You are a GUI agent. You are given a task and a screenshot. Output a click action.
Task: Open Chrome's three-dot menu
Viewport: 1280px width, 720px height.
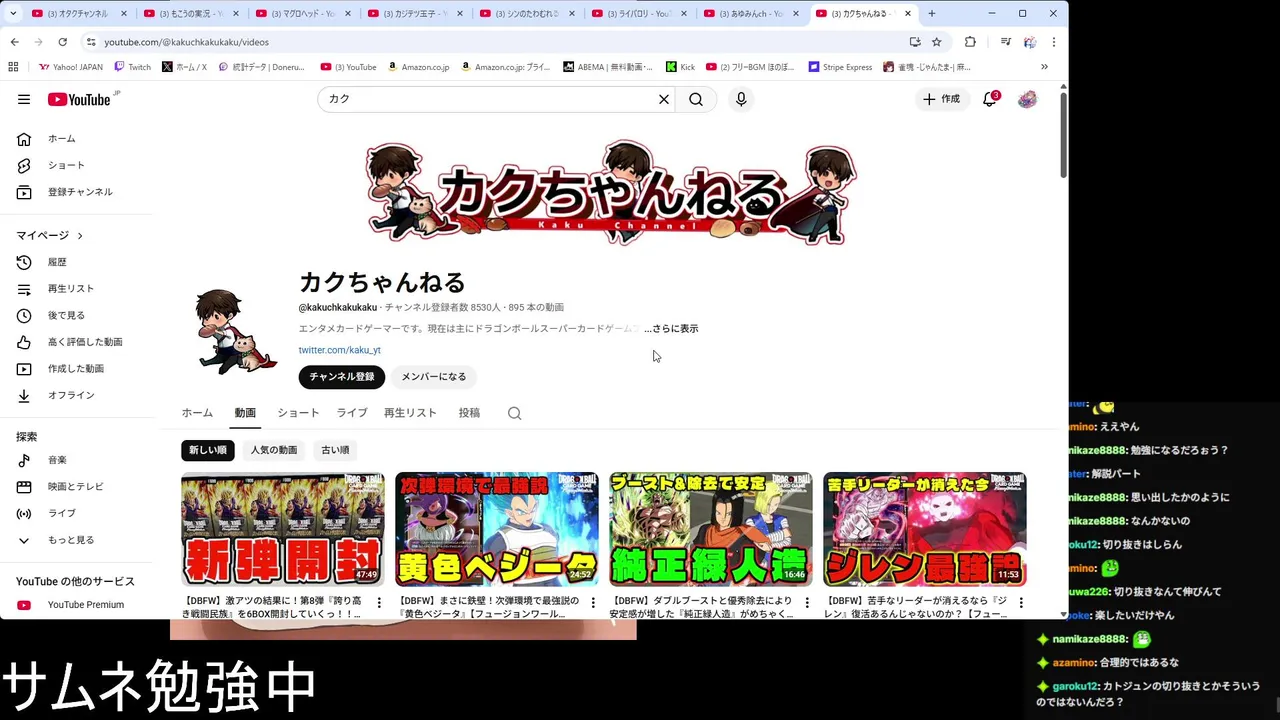pyautogui.click(x=1053, y=42)
